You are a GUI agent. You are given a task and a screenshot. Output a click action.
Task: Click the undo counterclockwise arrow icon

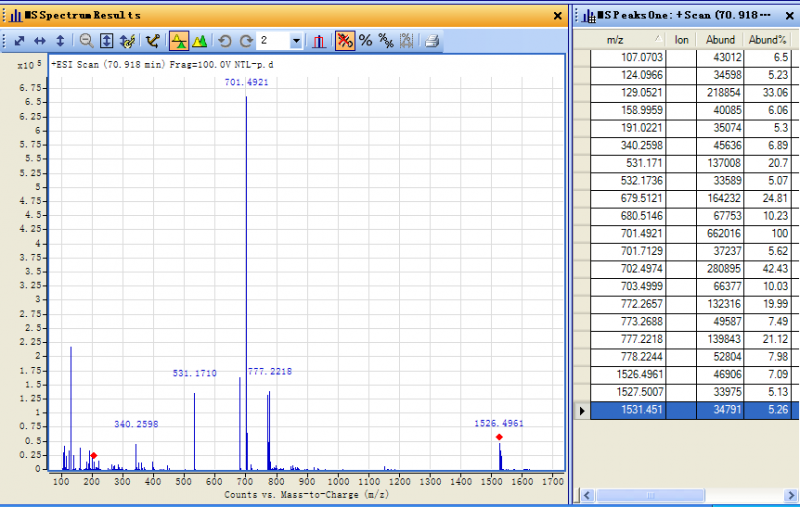tap(225, 41)
